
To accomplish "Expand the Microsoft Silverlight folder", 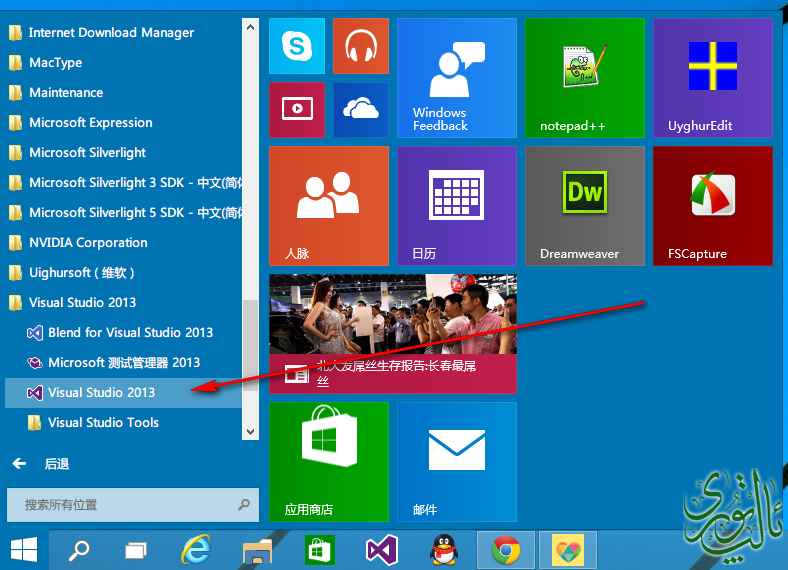I will pyautogui.click(x=123, y=153).
